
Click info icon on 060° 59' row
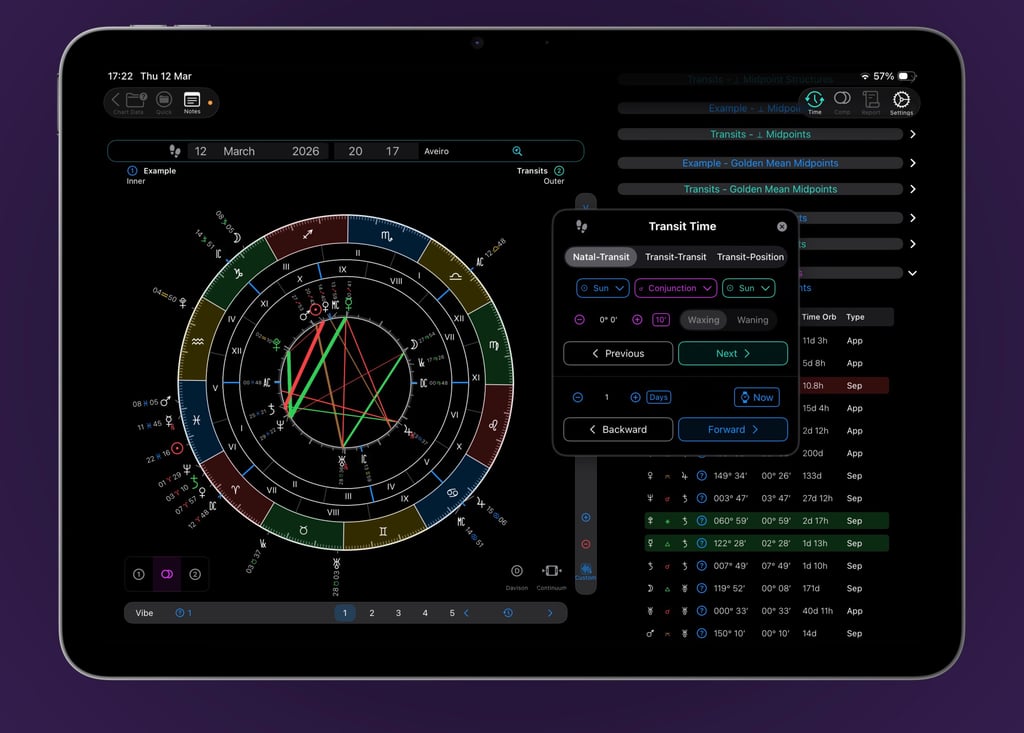point(701,521)
